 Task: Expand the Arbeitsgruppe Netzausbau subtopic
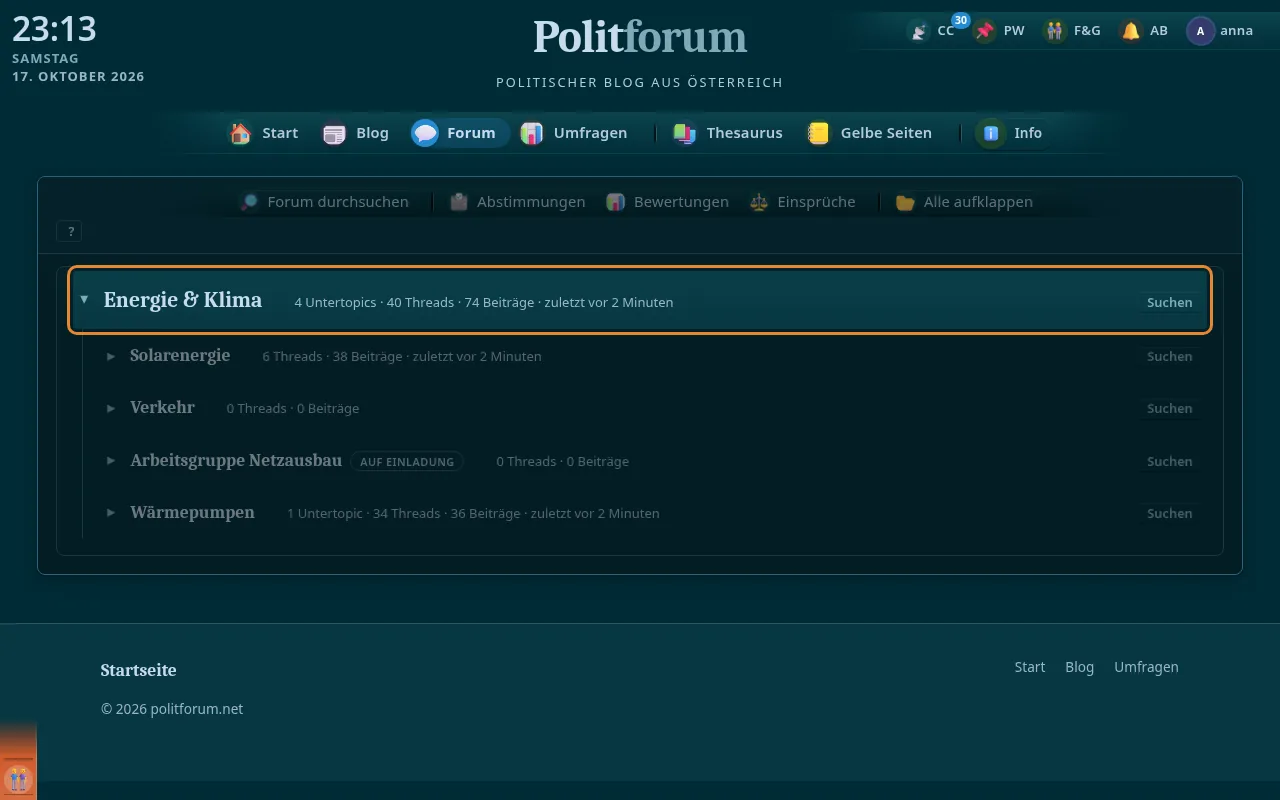111,461
